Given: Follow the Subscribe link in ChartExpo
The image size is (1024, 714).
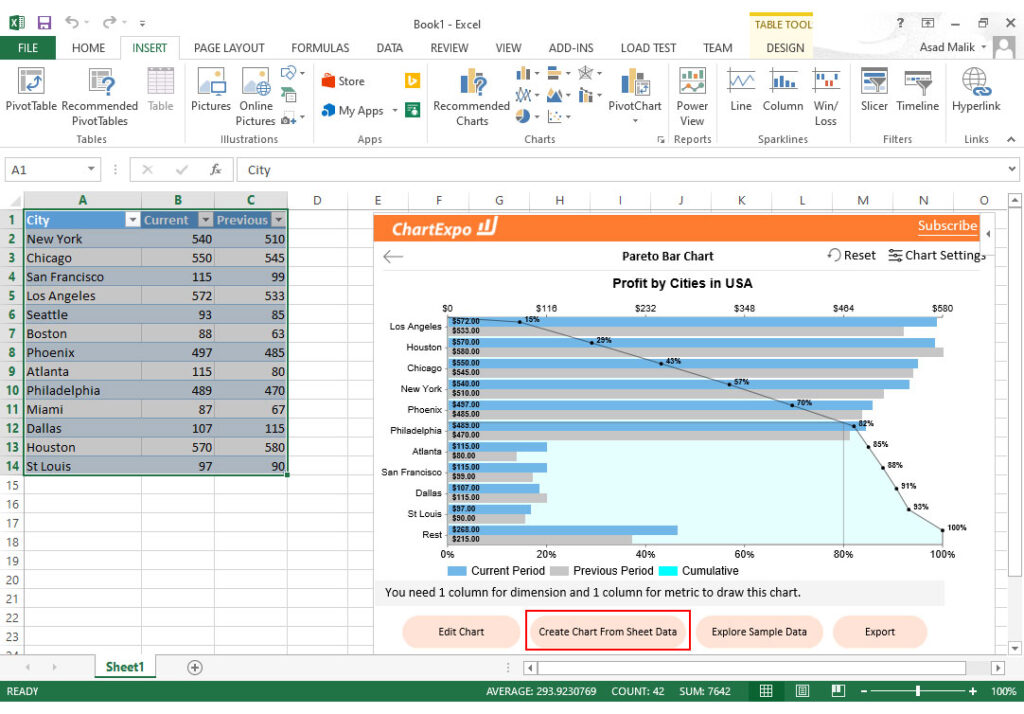Looking at the screenshot, I should pyautogui.click(x=947, y=226).
